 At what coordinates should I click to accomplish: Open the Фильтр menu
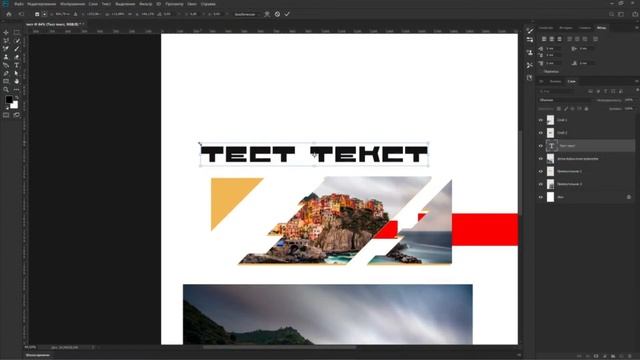click(145, 4)
